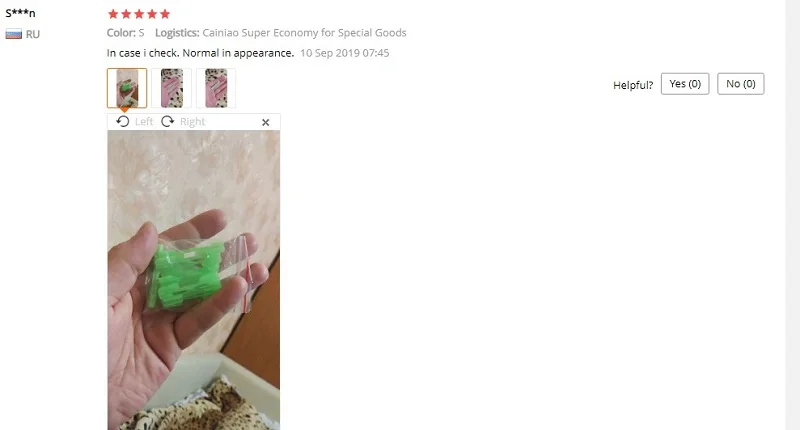Click reviewer name S***n

click(20, 13)
